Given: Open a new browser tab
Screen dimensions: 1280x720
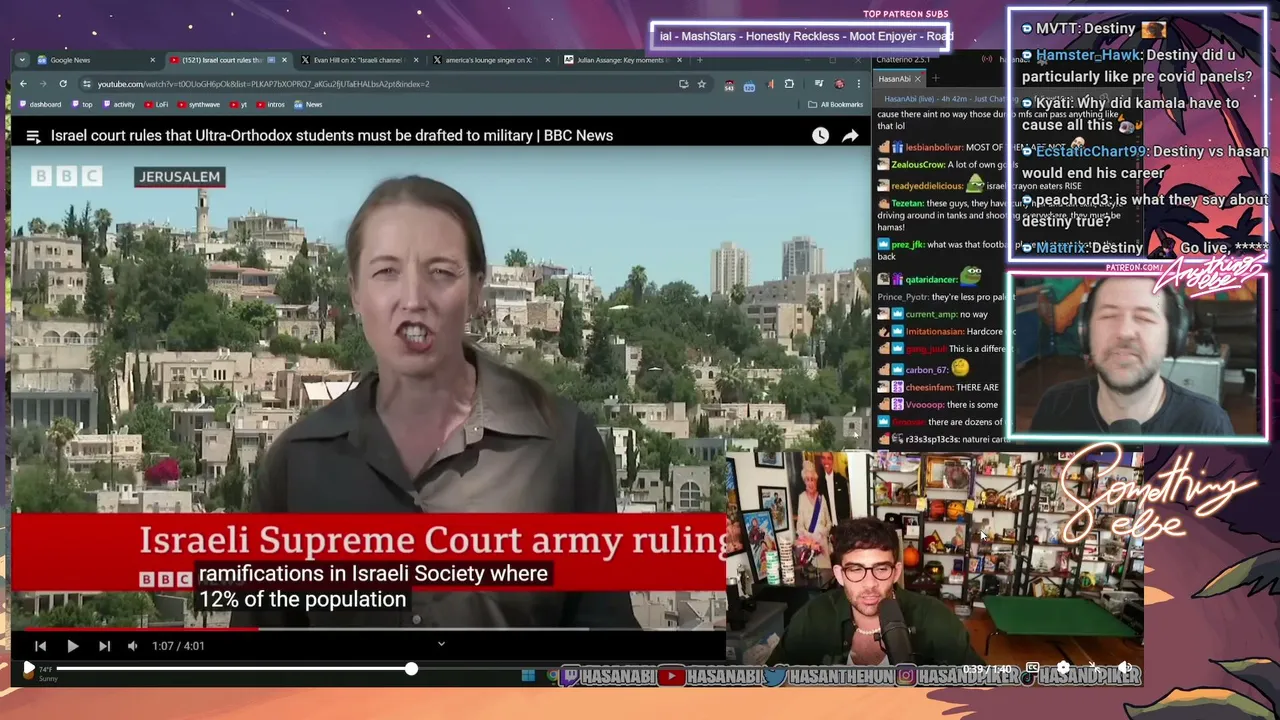Looking at the screenshot, I should [x=699, y=60].
